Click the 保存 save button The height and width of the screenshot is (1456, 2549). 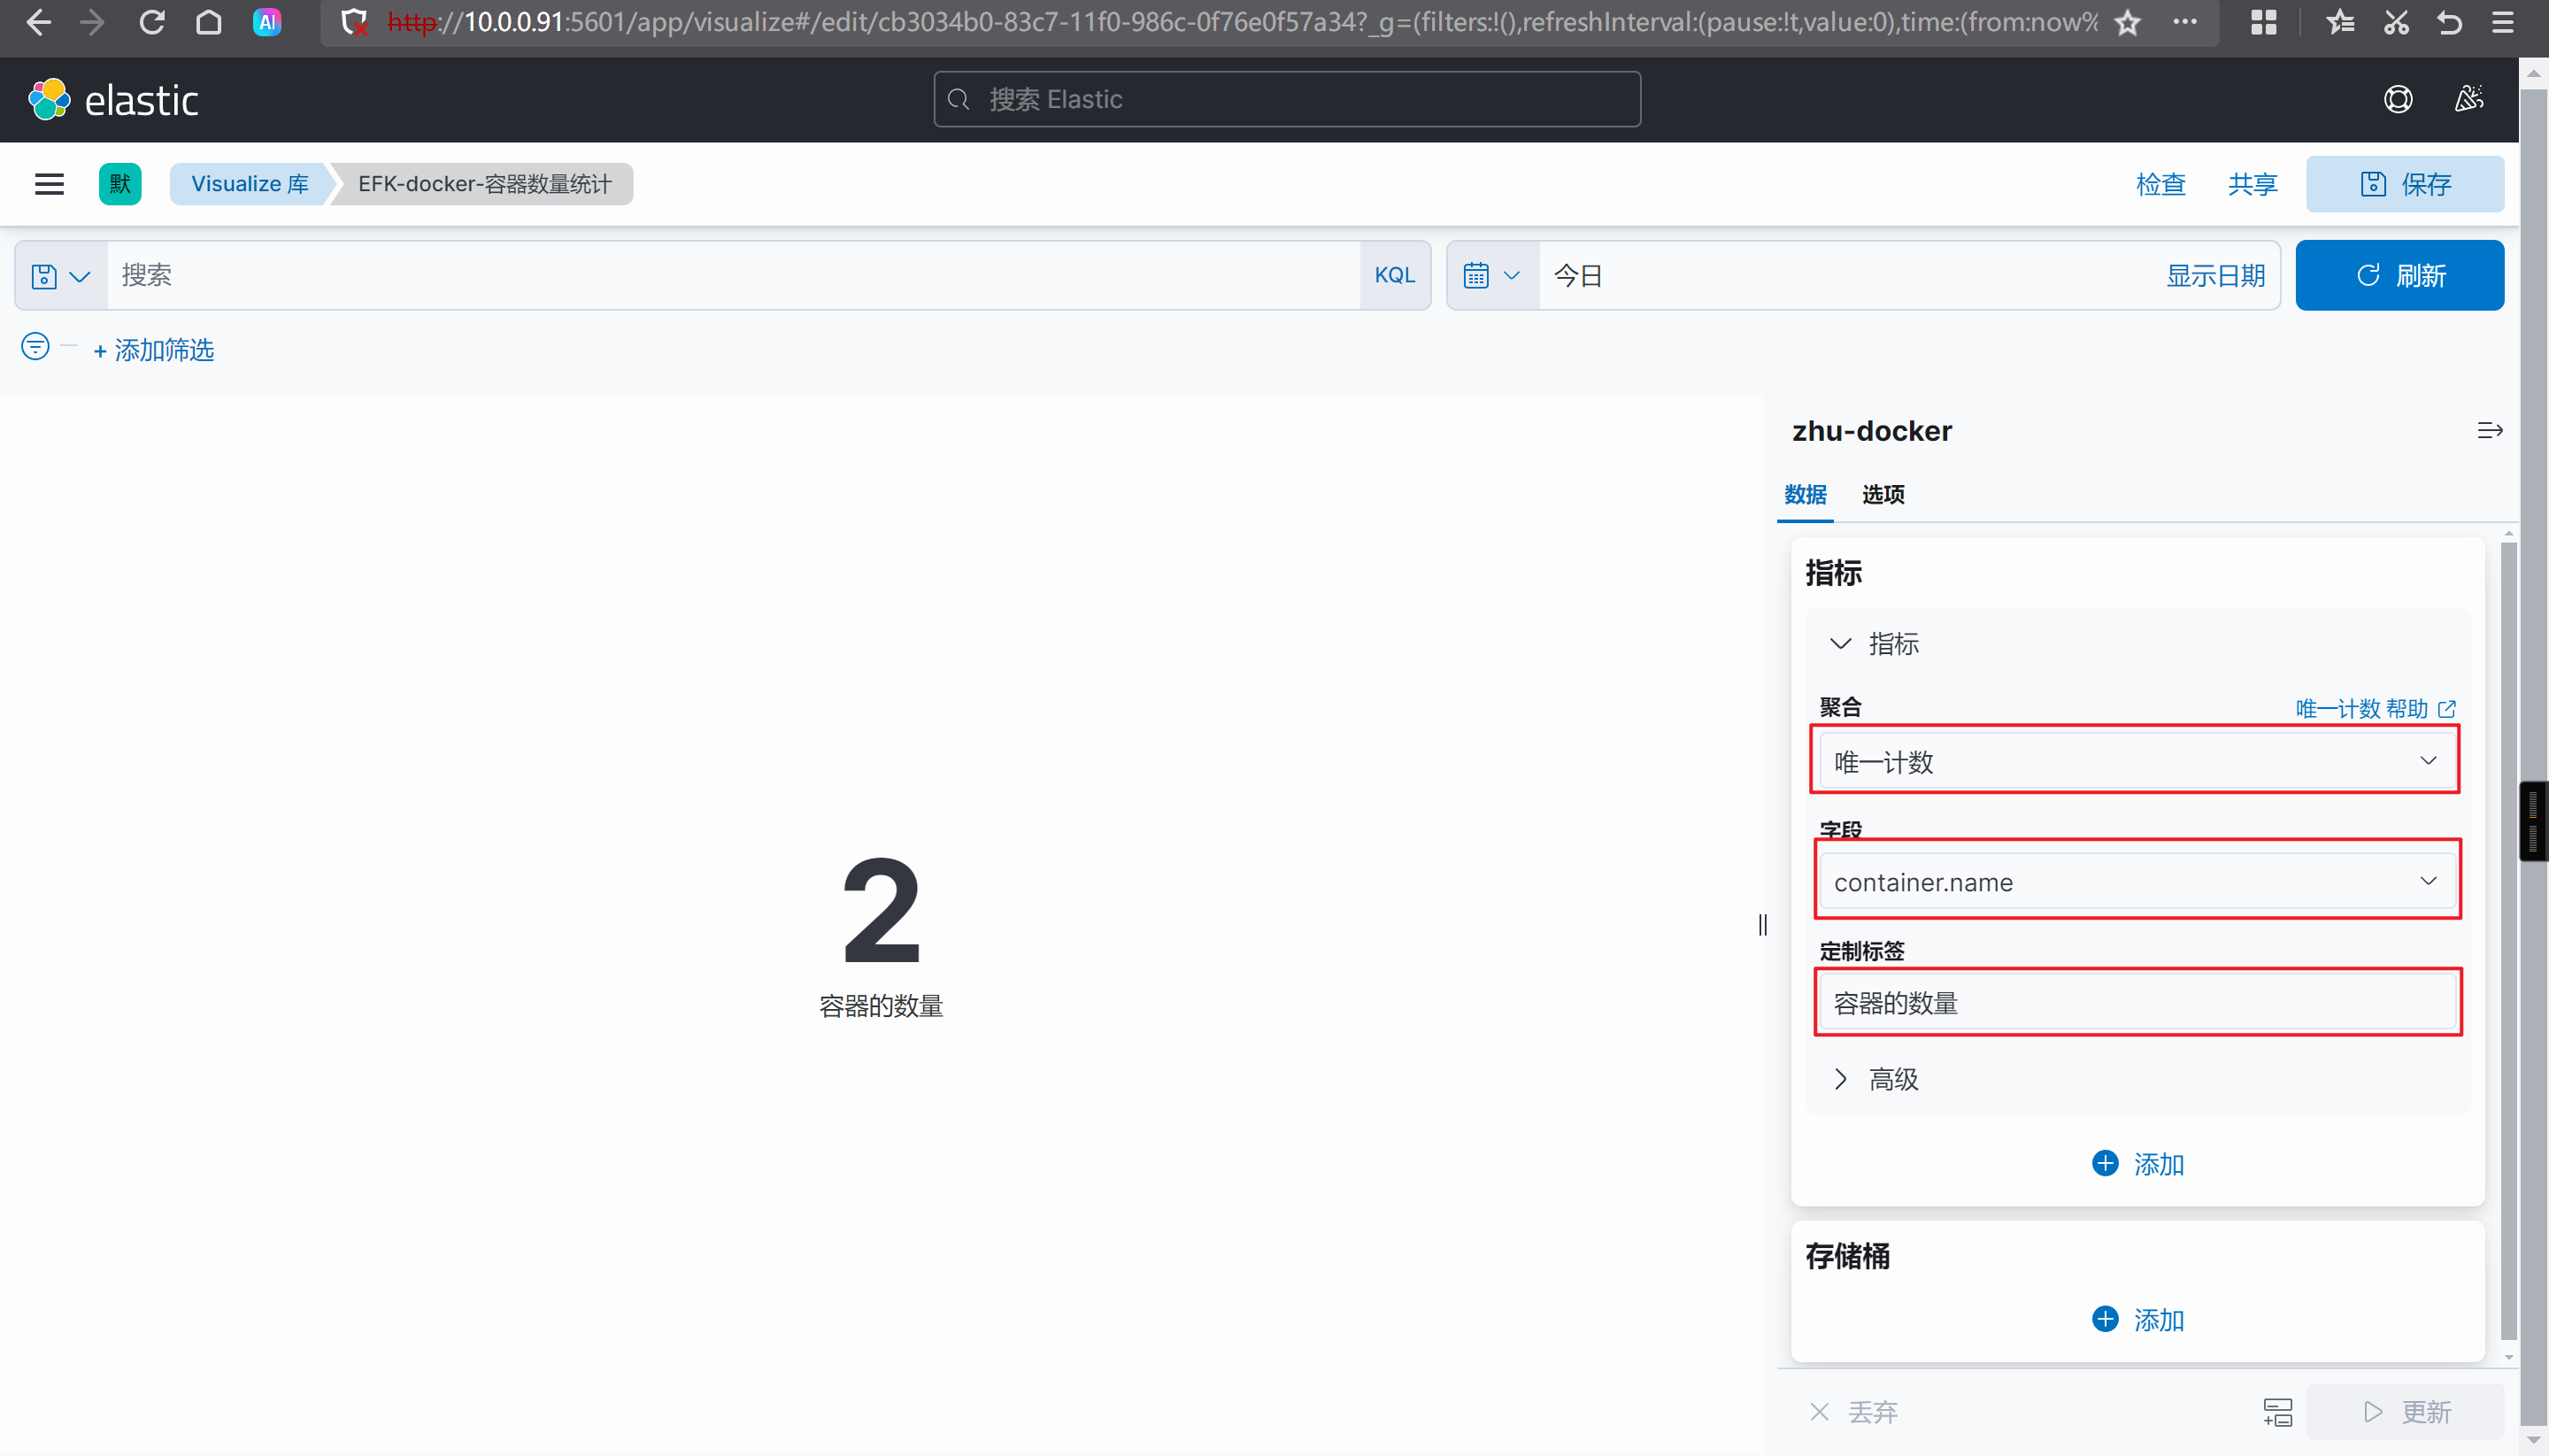(x=2405, y=184)
